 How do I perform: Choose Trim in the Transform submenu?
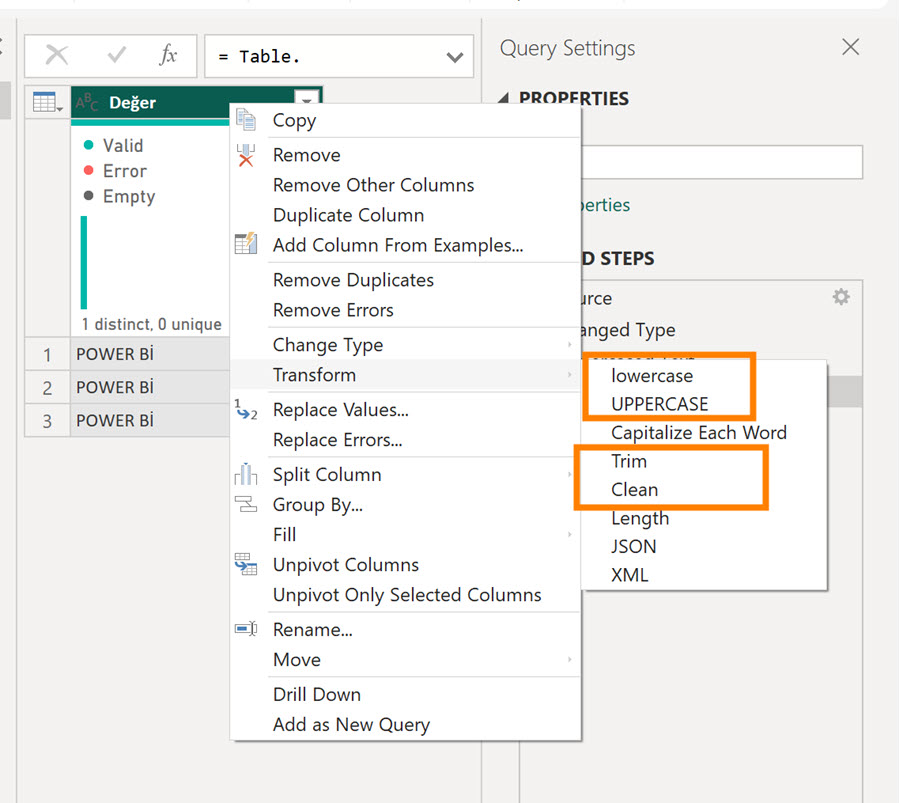pyautogui.click(x=629, y=461)
